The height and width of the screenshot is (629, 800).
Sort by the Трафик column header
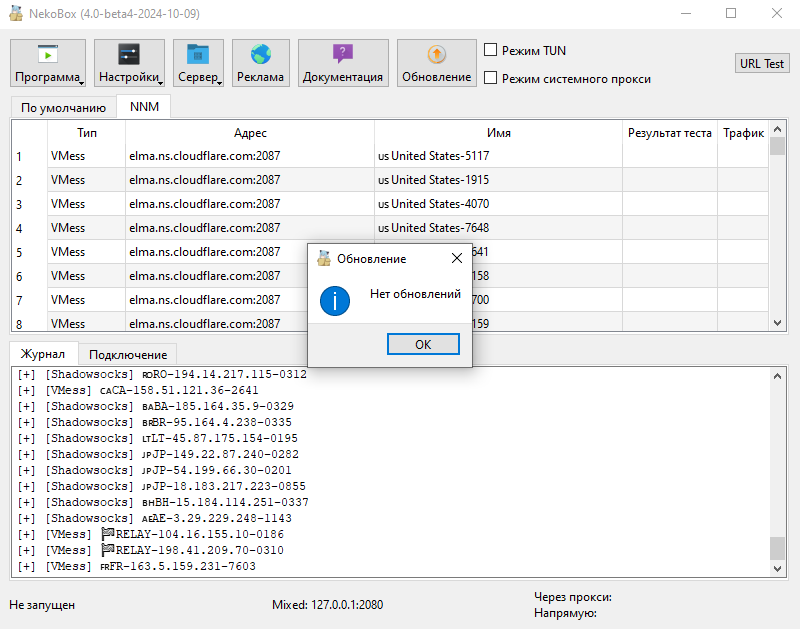743,133
